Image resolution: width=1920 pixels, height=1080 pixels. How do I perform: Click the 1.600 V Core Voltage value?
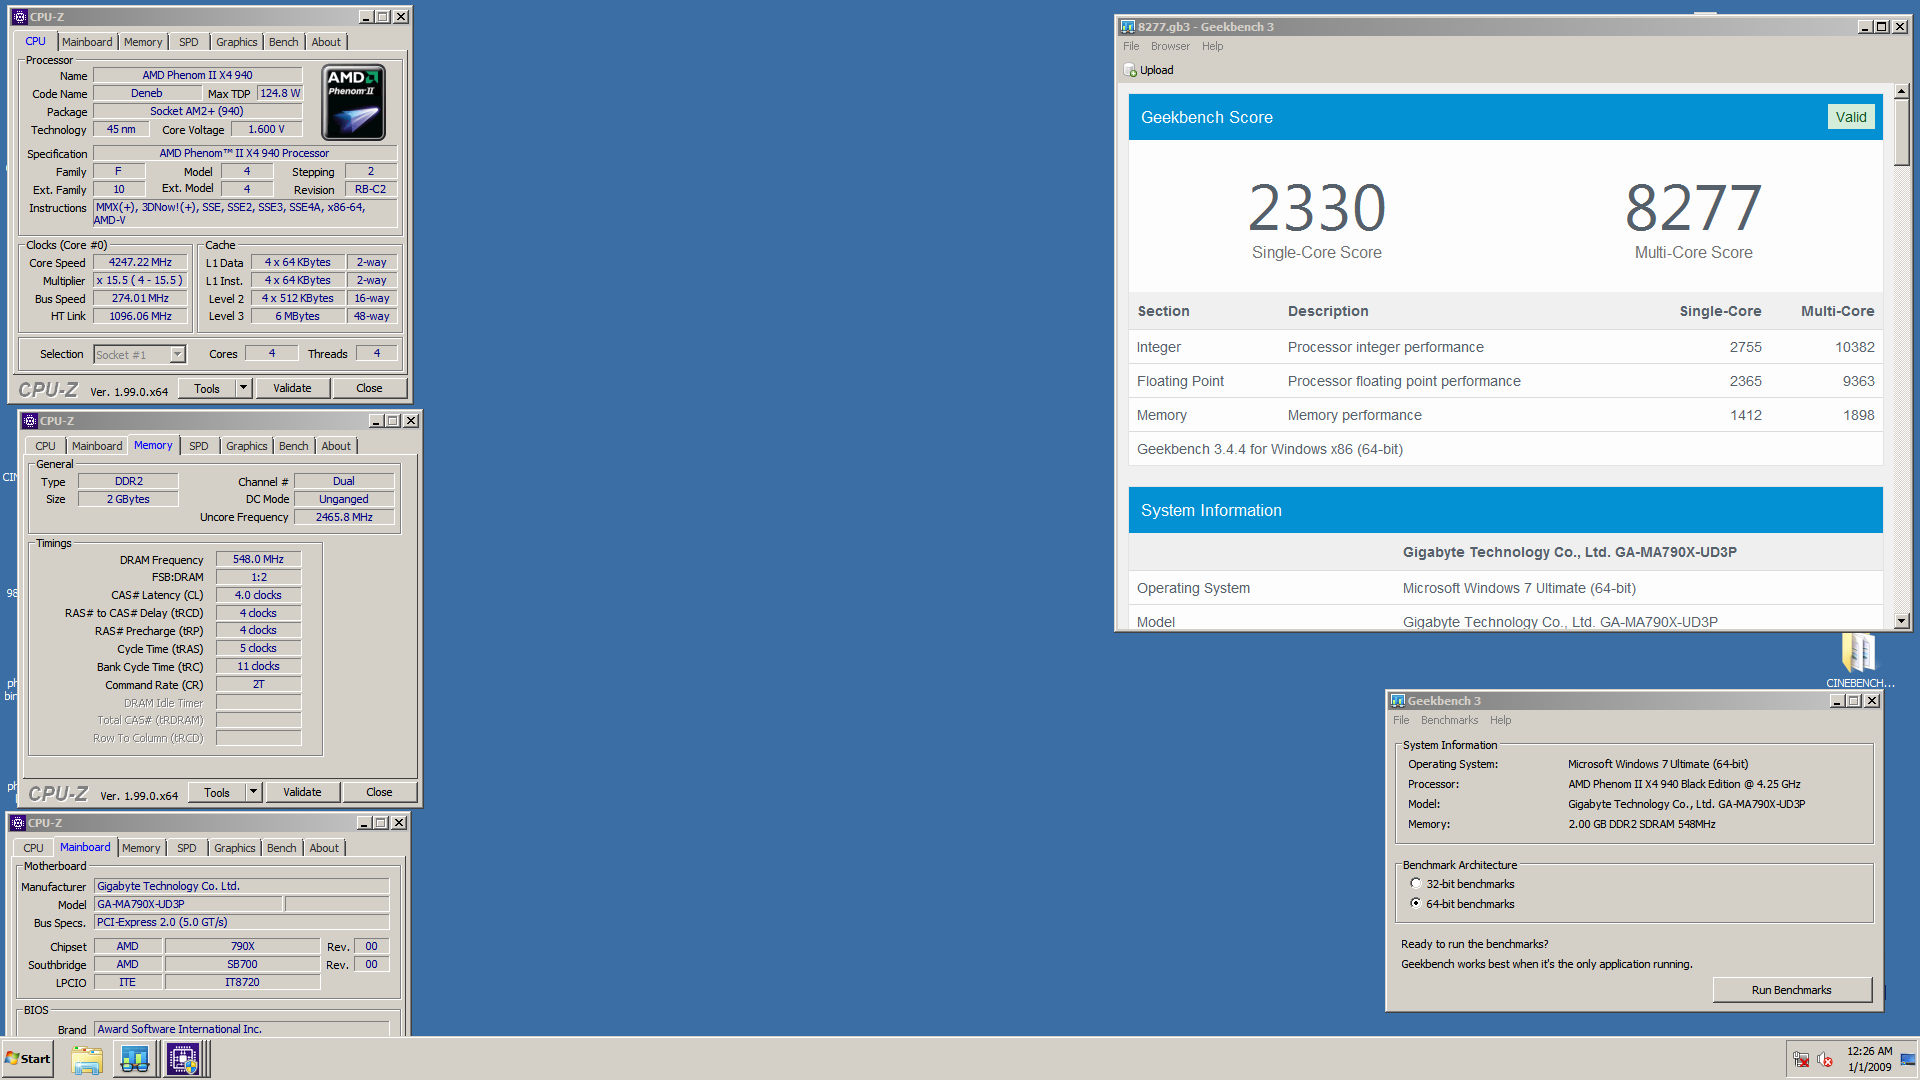266,129
